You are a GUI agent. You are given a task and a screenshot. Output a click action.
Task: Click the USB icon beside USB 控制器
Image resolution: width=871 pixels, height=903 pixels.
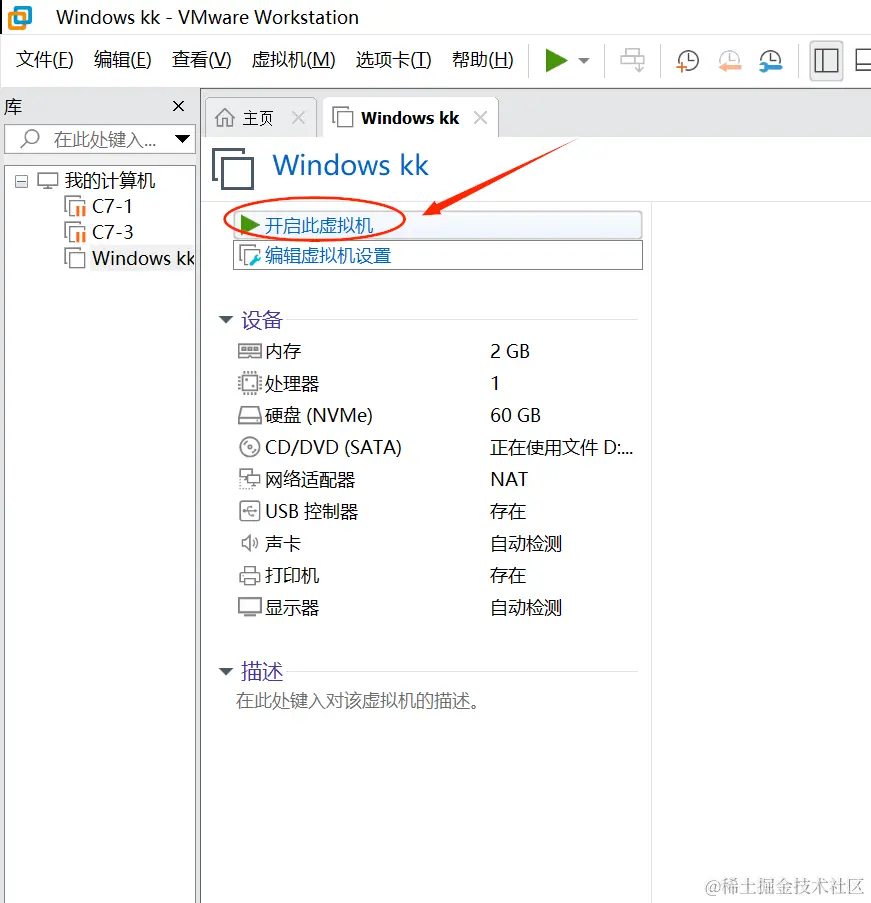click(x=249, y=511)
